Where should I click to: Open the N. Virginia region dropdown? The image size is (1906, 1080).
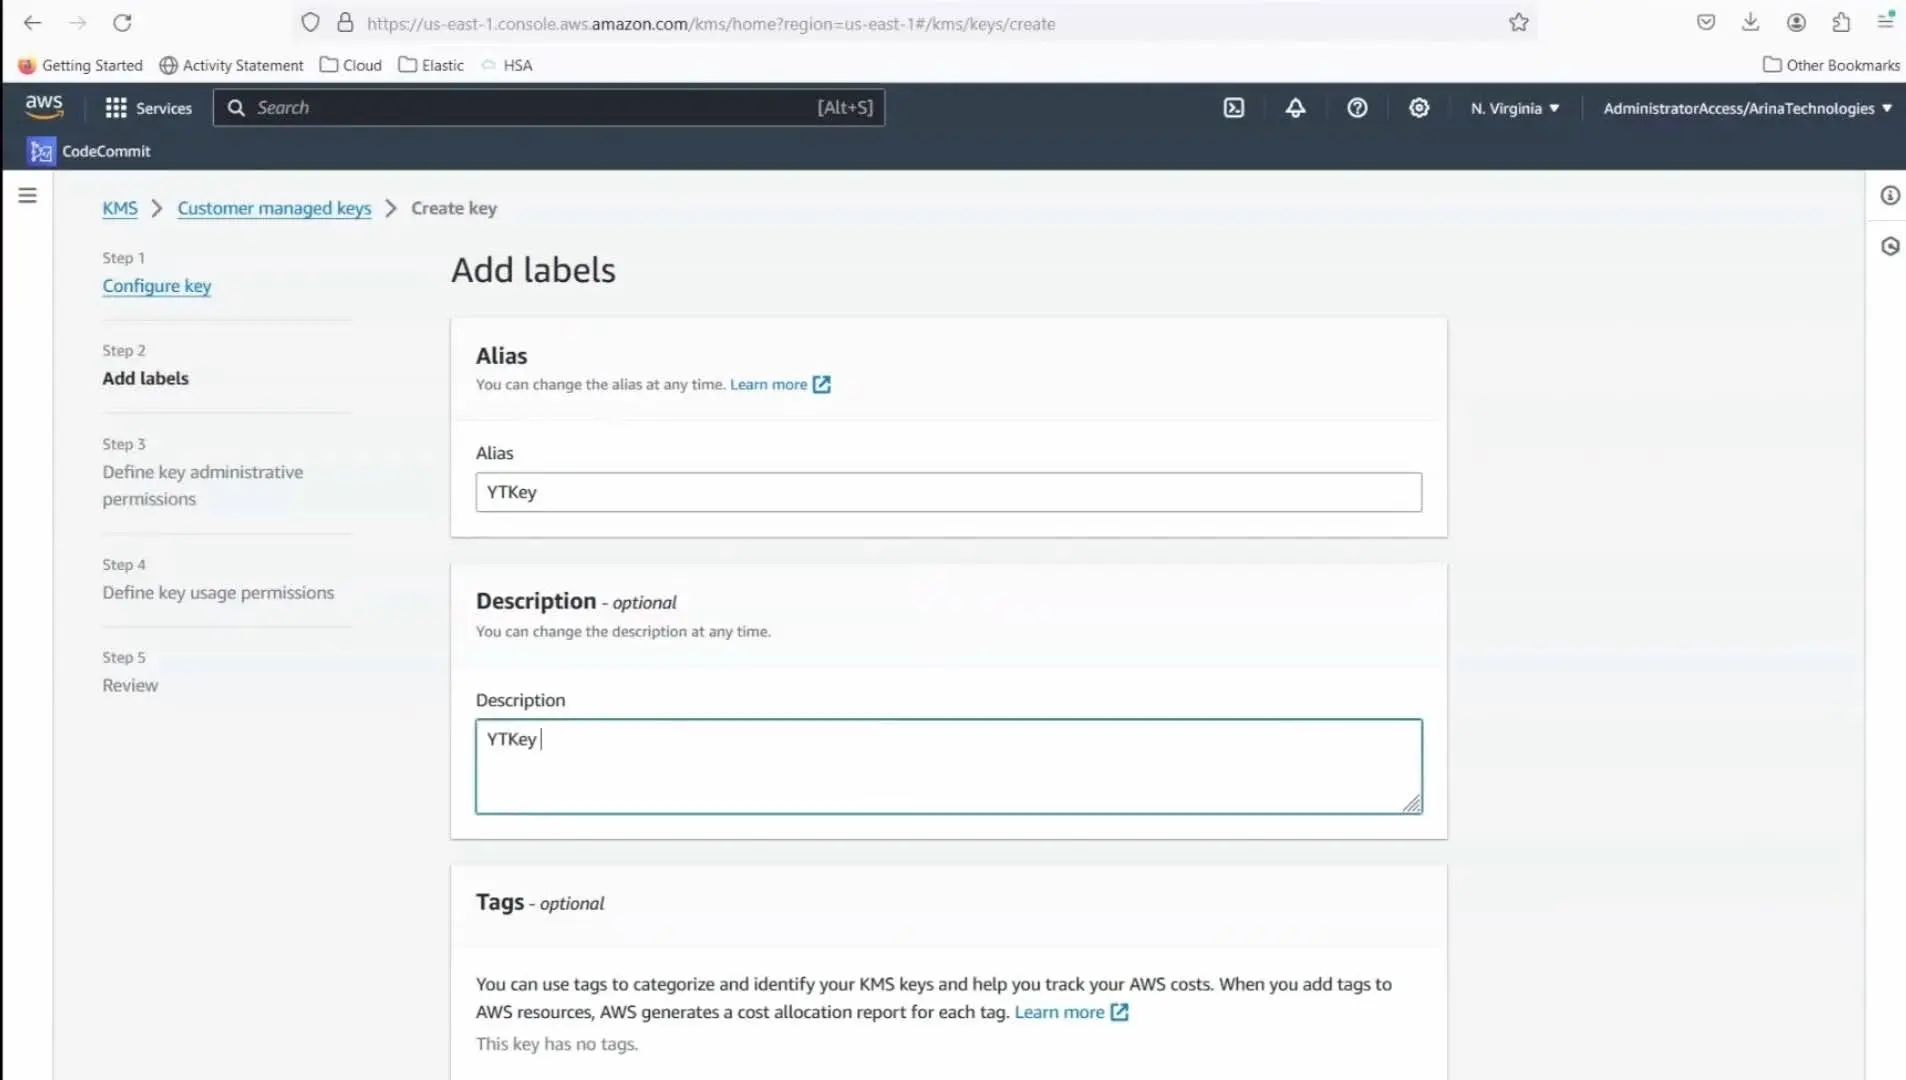[x=1512, y=108]
